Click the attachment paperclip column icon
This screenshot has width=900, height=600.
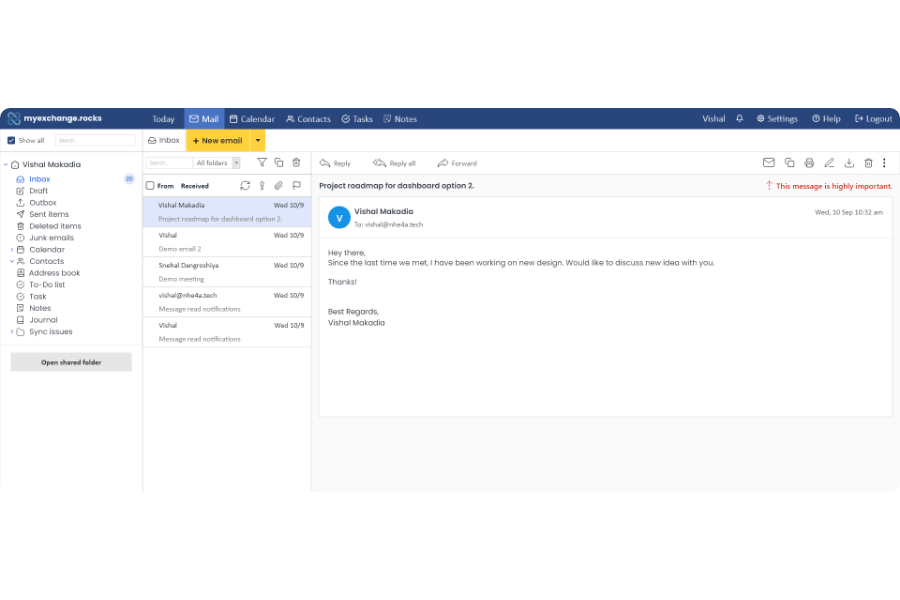click(279, 185)
